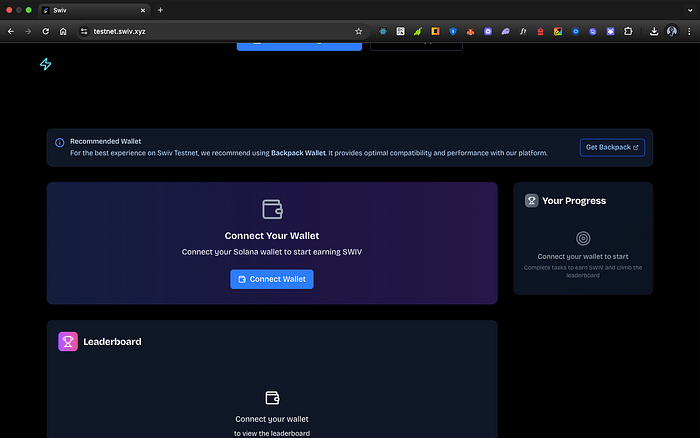
Task: Select the Swiv browser tab
Action: tap(94, 10)
